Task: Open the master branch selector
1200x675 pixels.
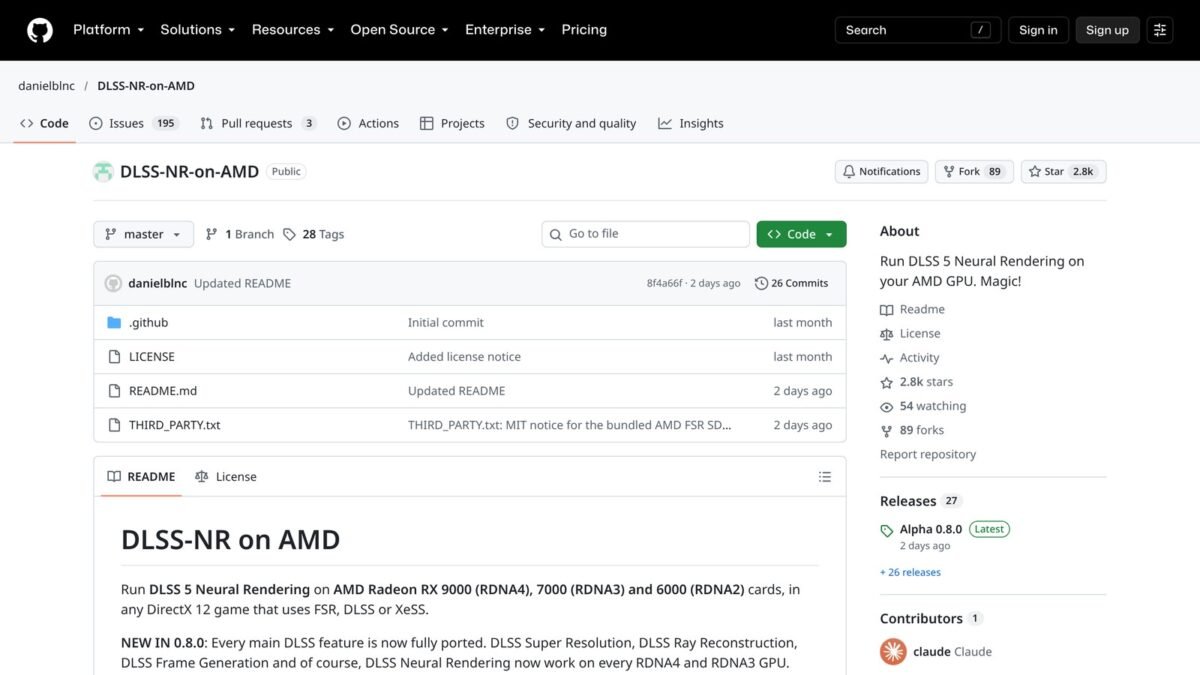Action: [144, 234]
